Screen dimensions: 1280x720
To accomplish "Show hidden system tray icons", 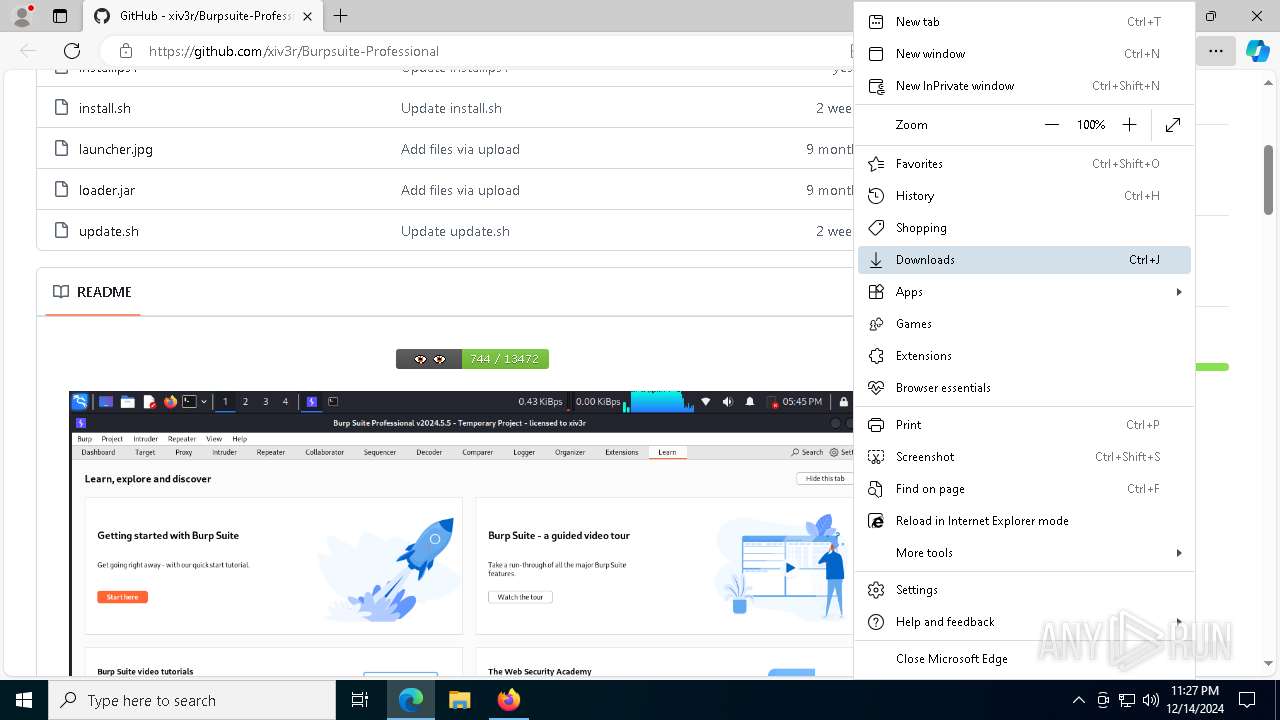I will (1078, 700).
